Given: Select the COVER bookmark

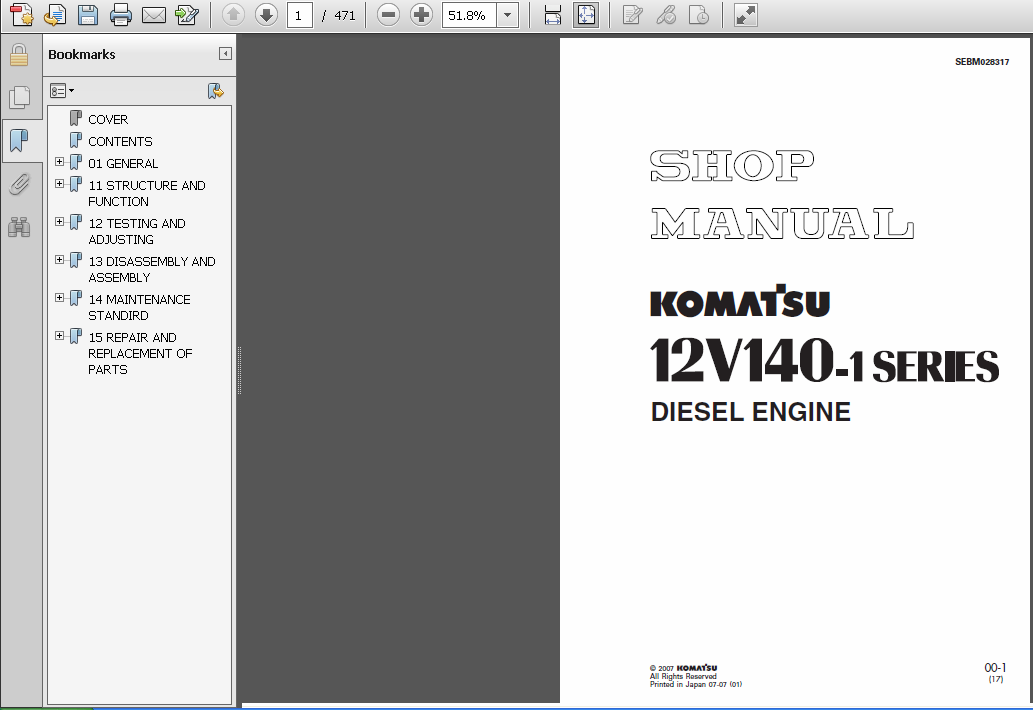Looking at the screenshot, I should coord(108,119).
